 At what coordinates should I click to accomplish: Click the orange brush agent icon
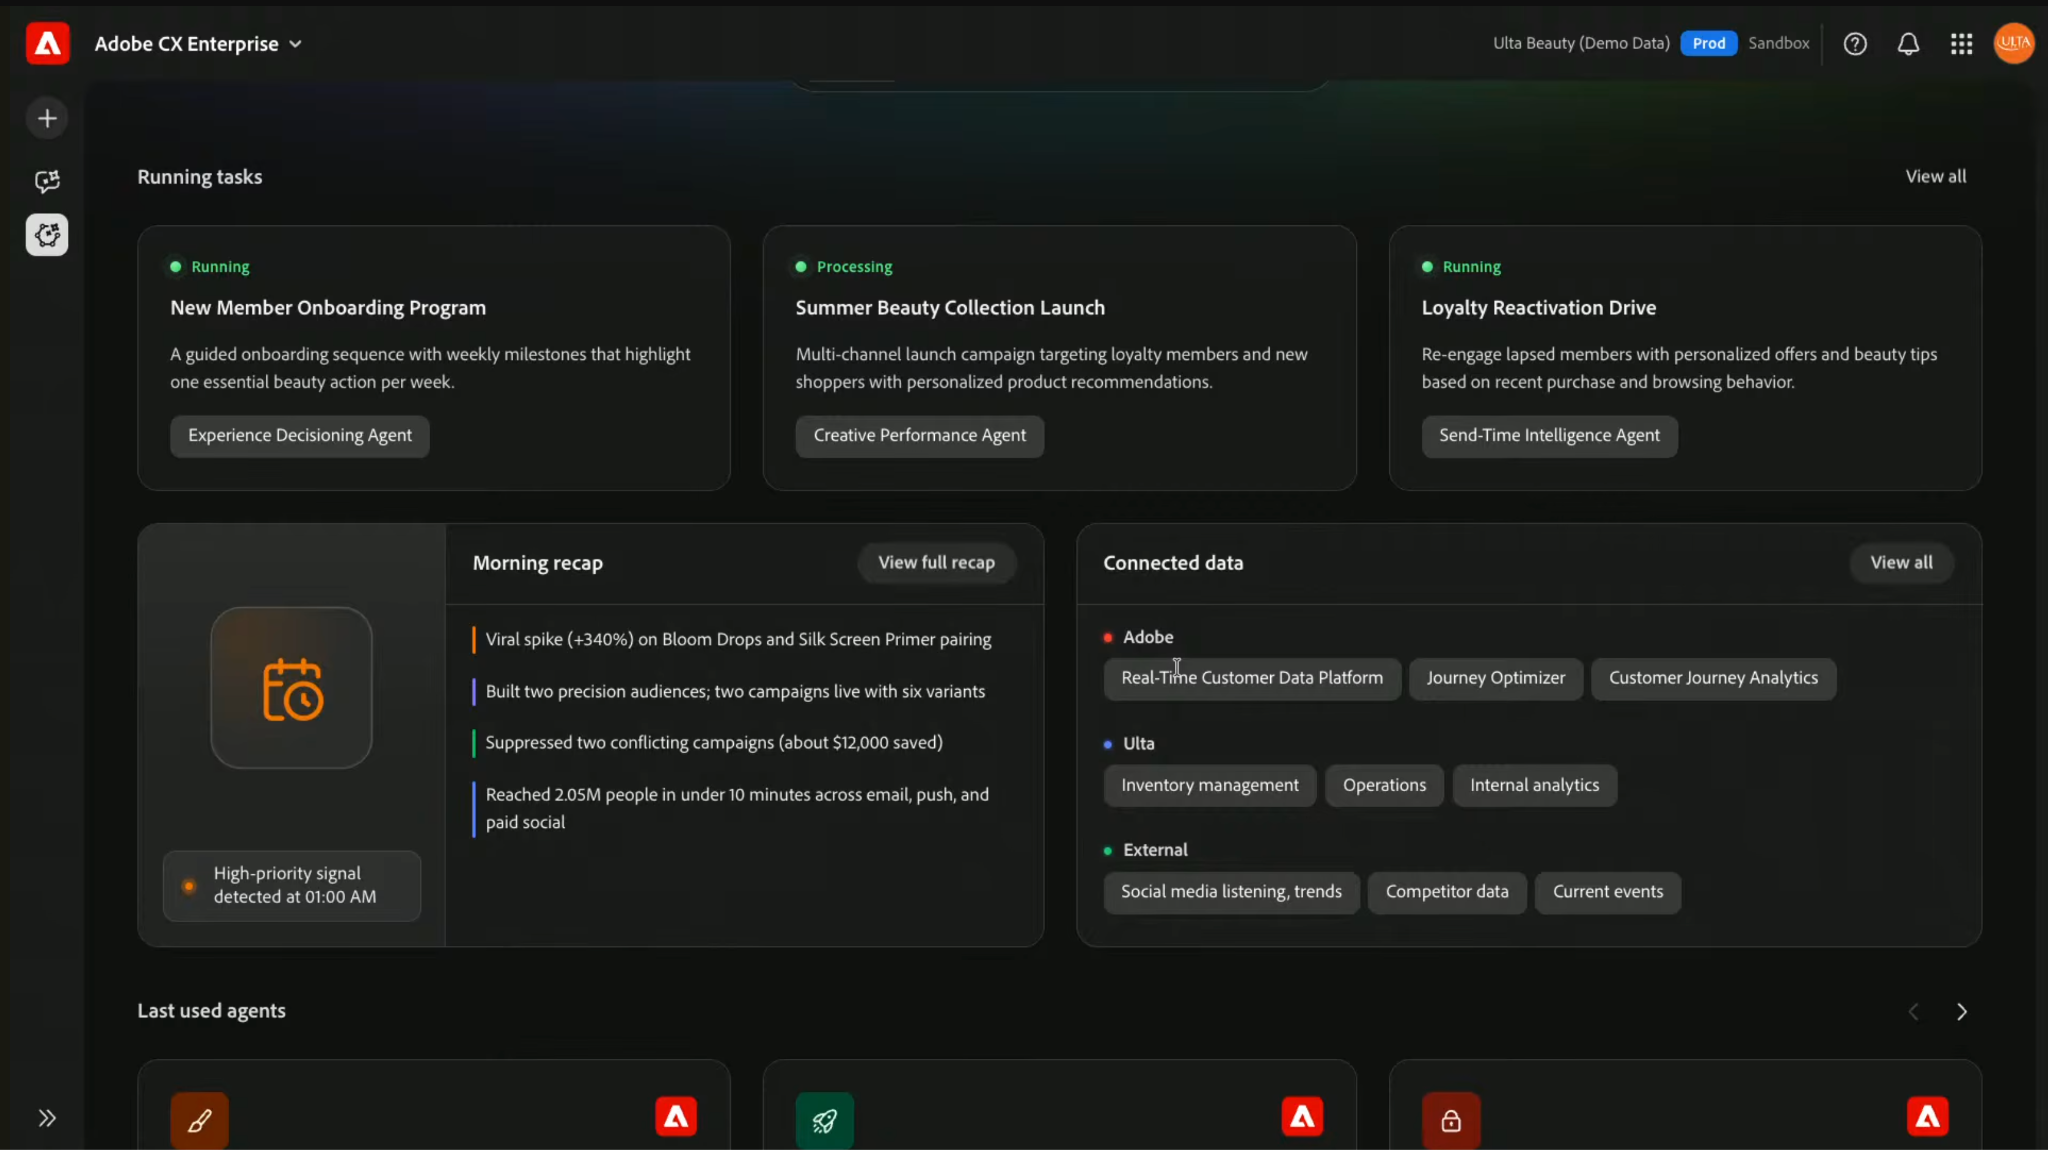(x=199, y=1121)
